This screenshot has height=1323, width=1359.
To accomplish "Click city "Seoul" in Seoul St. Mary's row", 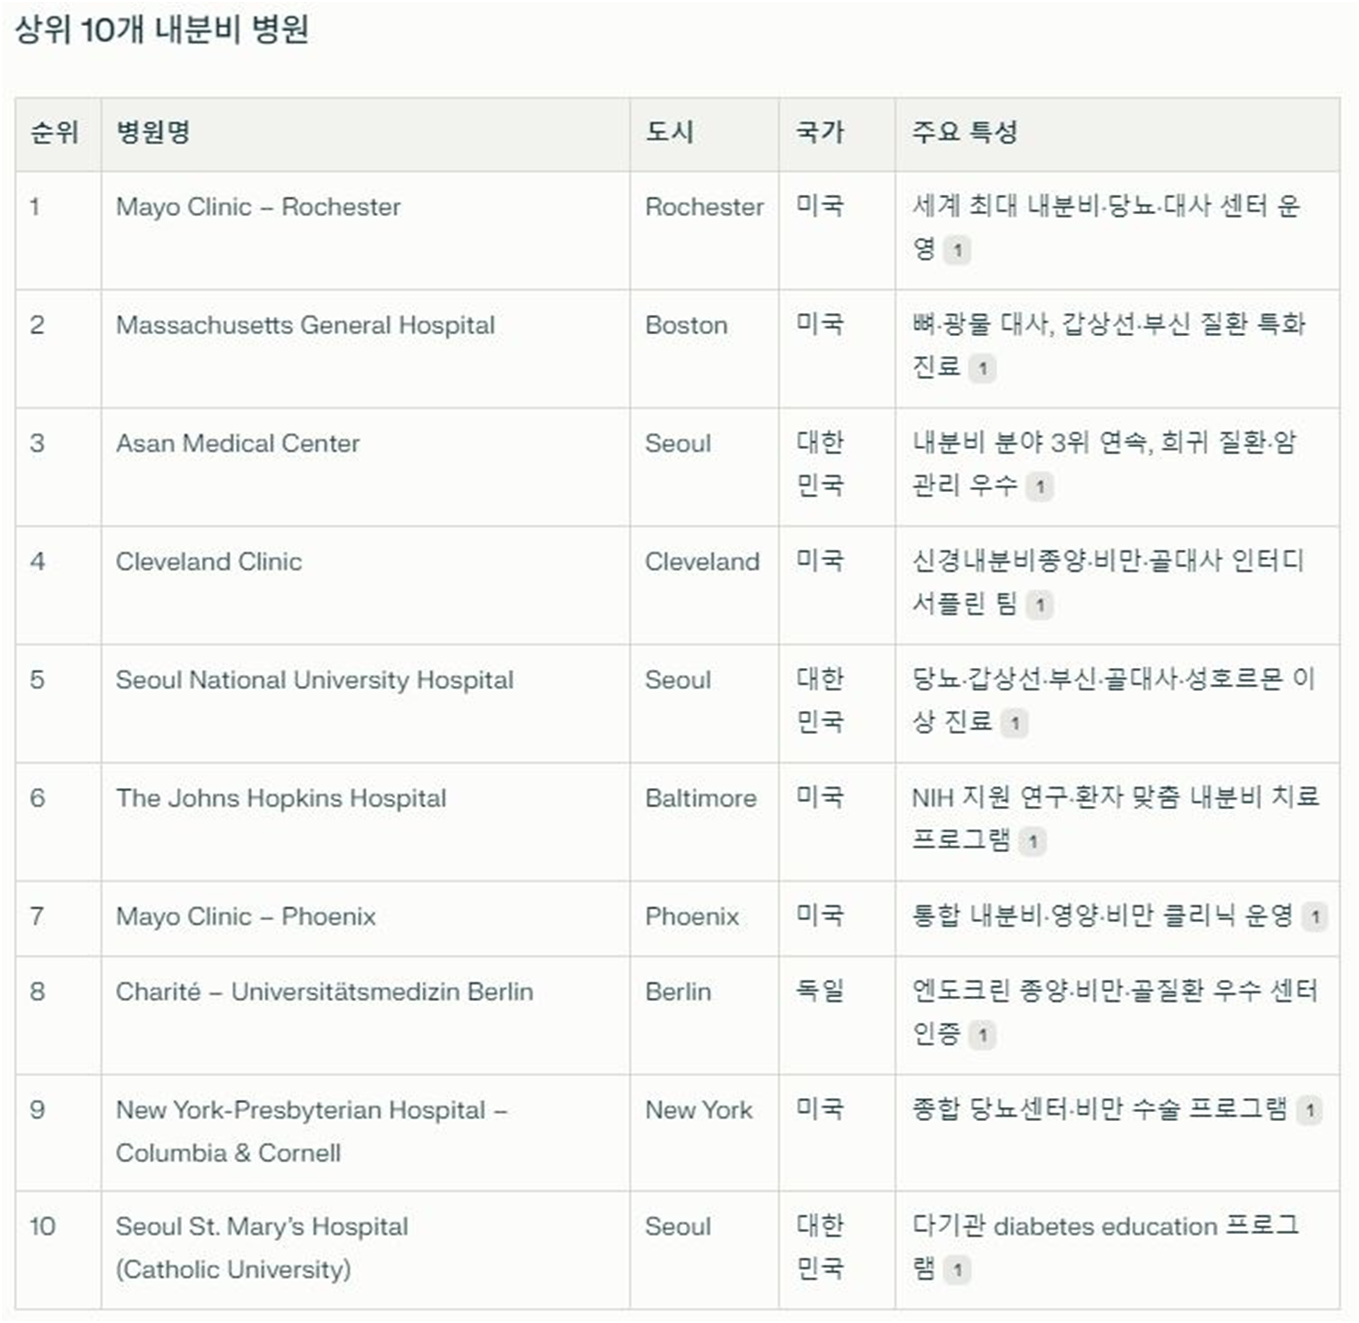I will click(678, 1226).
